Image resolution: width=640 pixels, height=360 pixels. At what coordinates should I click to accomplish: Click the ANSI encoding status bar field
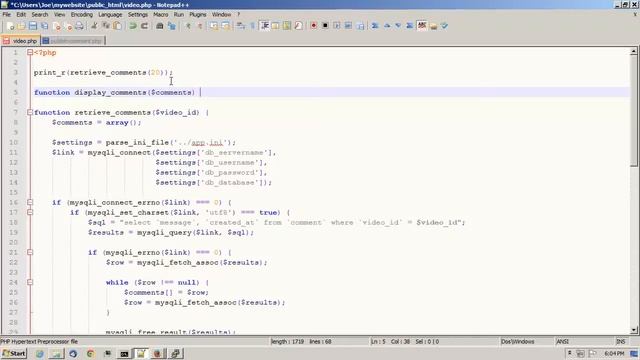click(584, 342)
